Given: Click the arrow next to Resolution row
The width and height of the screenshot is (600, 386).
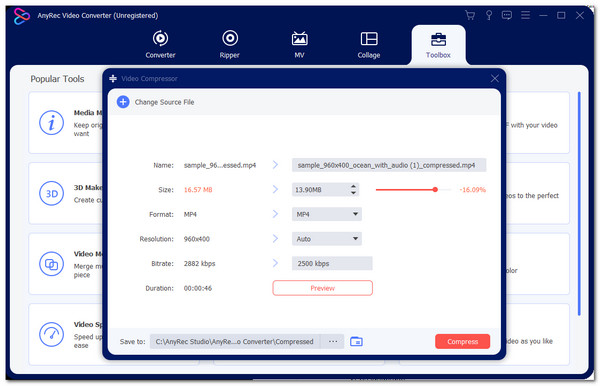Looking at the screenshot, I should (275, 238).
